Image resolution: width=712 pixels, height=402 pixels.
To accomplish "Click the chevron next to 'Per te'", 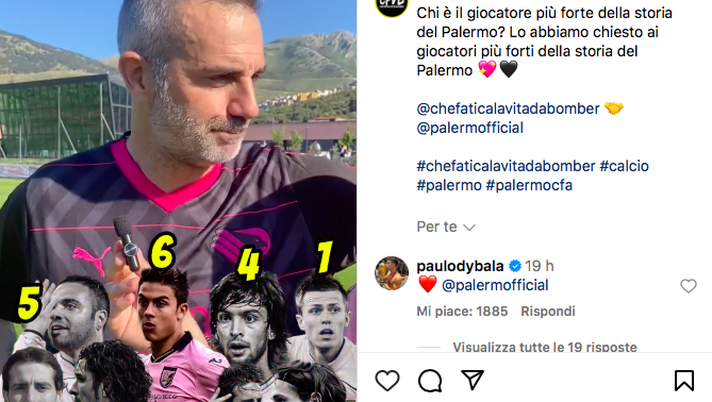I will (469, 227).
